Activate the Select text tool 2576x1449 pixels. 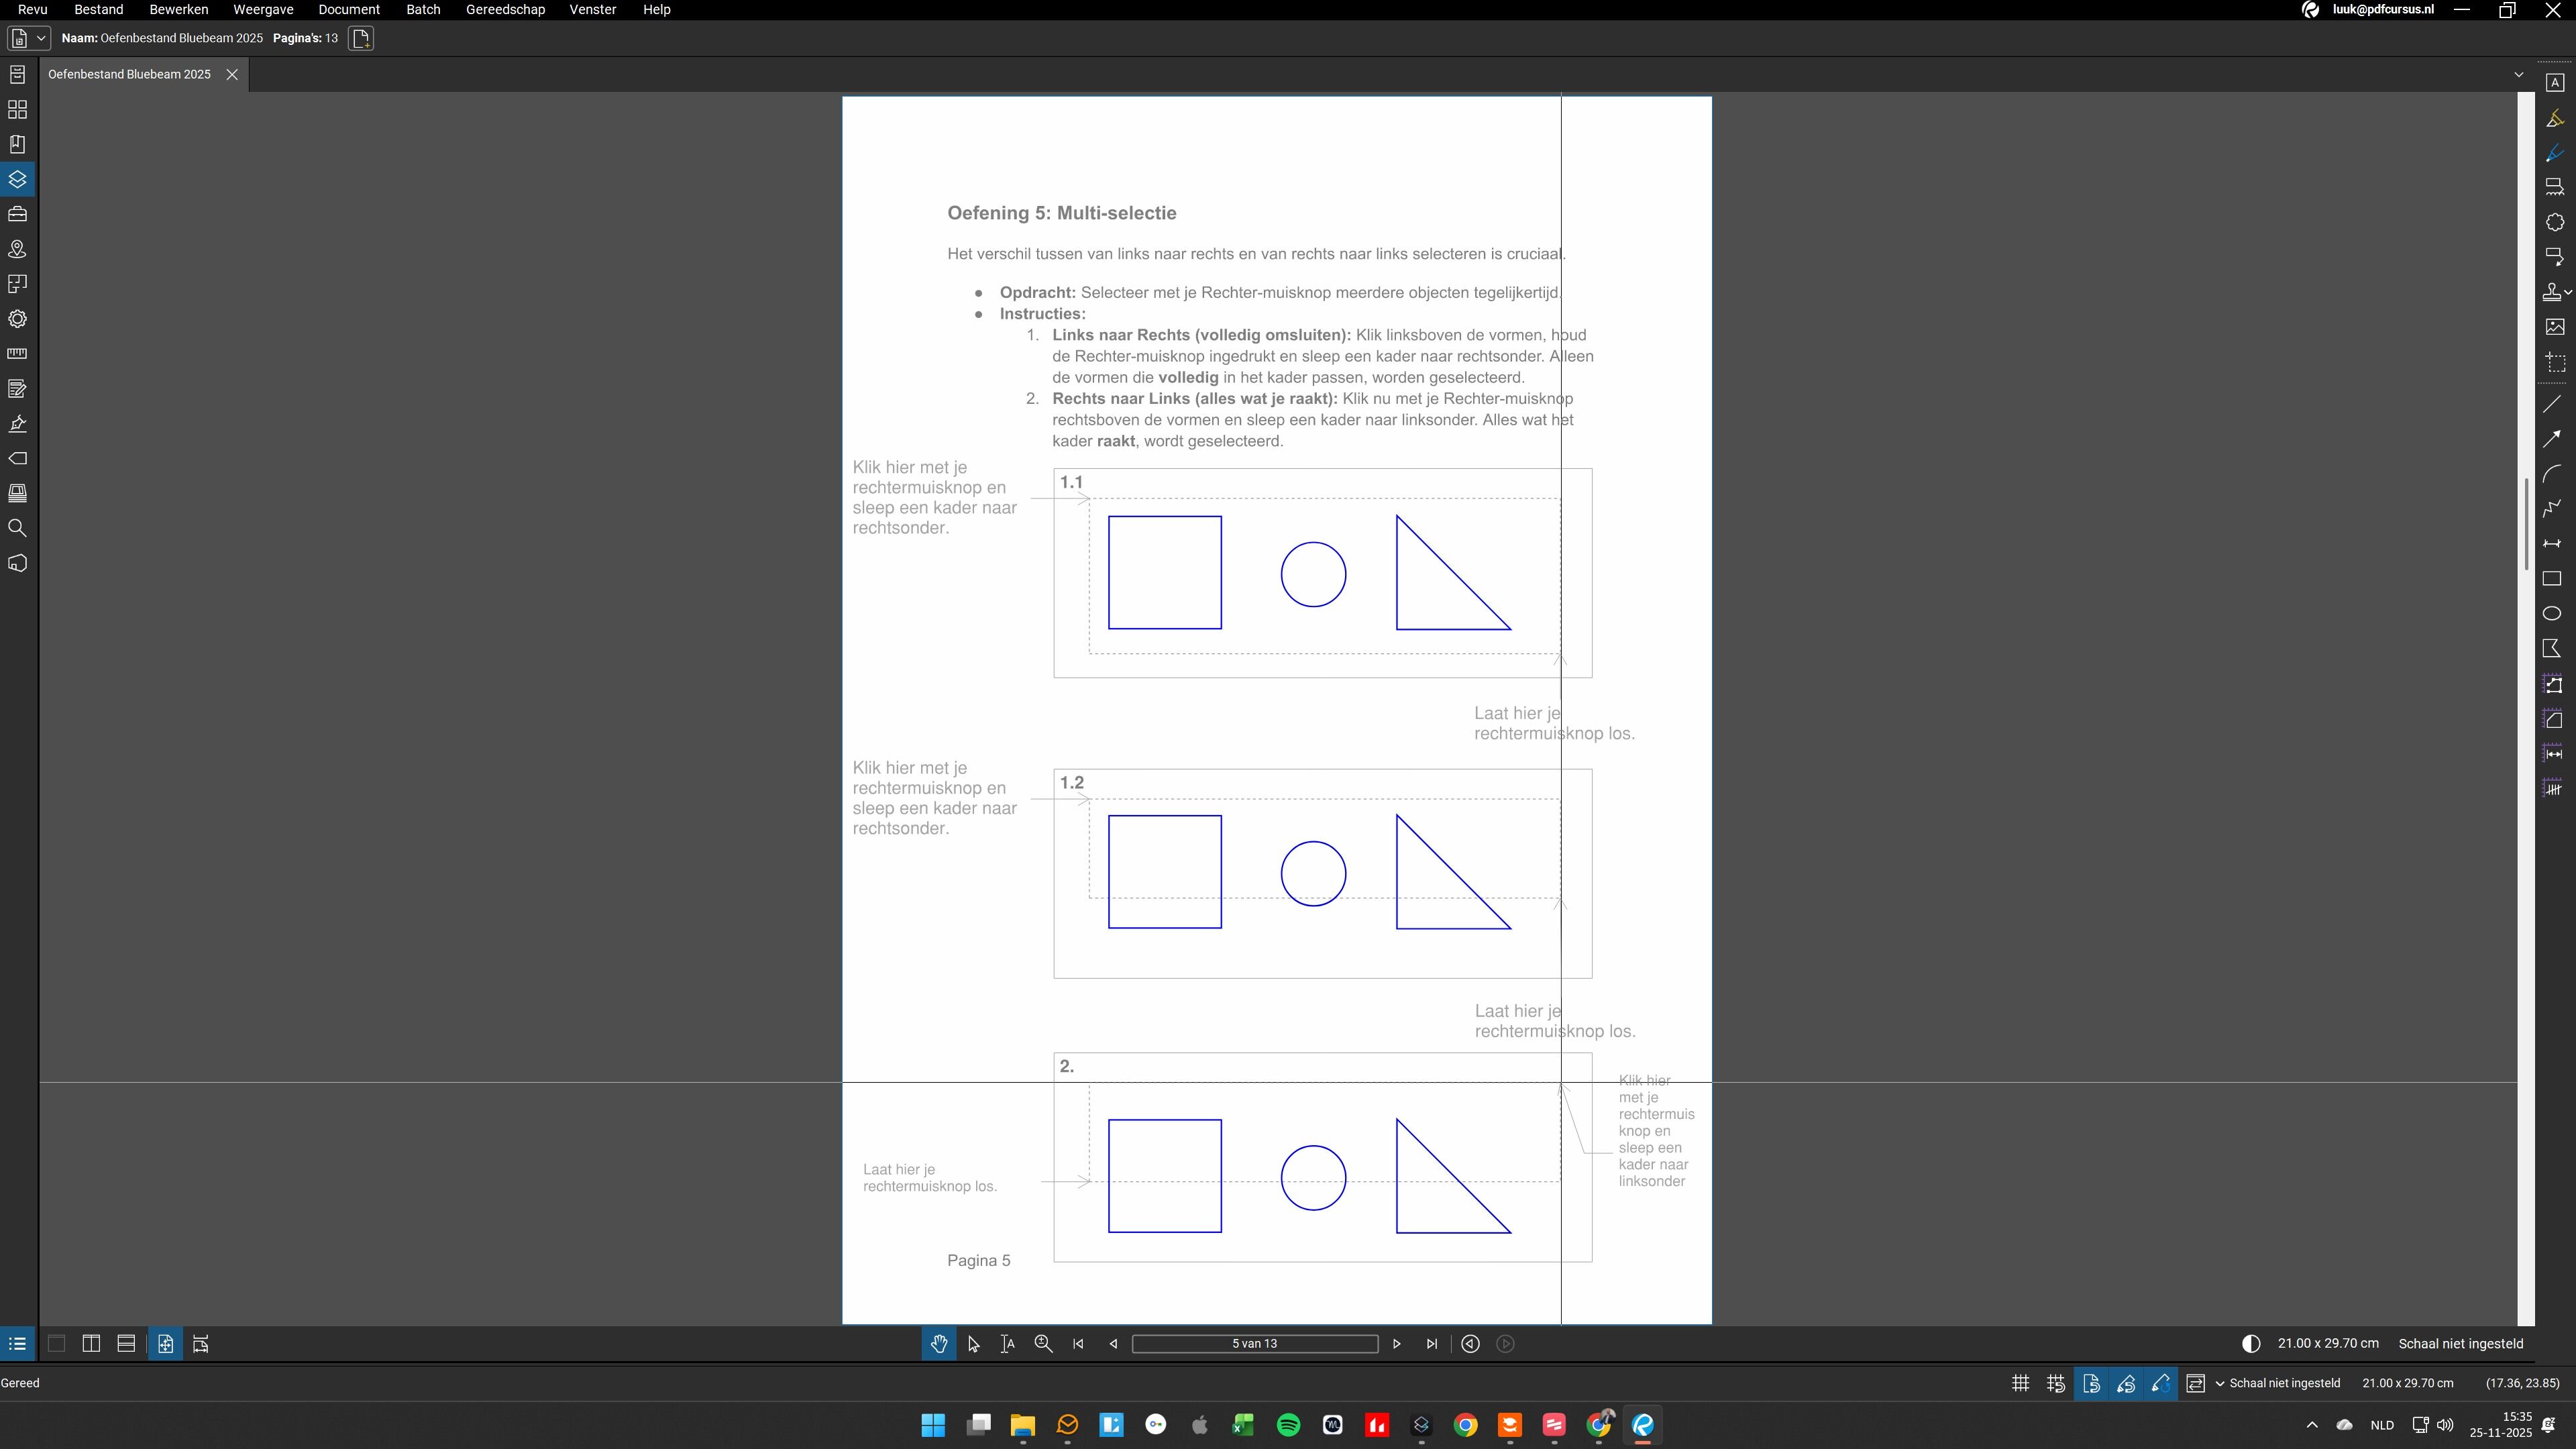1008,1344
